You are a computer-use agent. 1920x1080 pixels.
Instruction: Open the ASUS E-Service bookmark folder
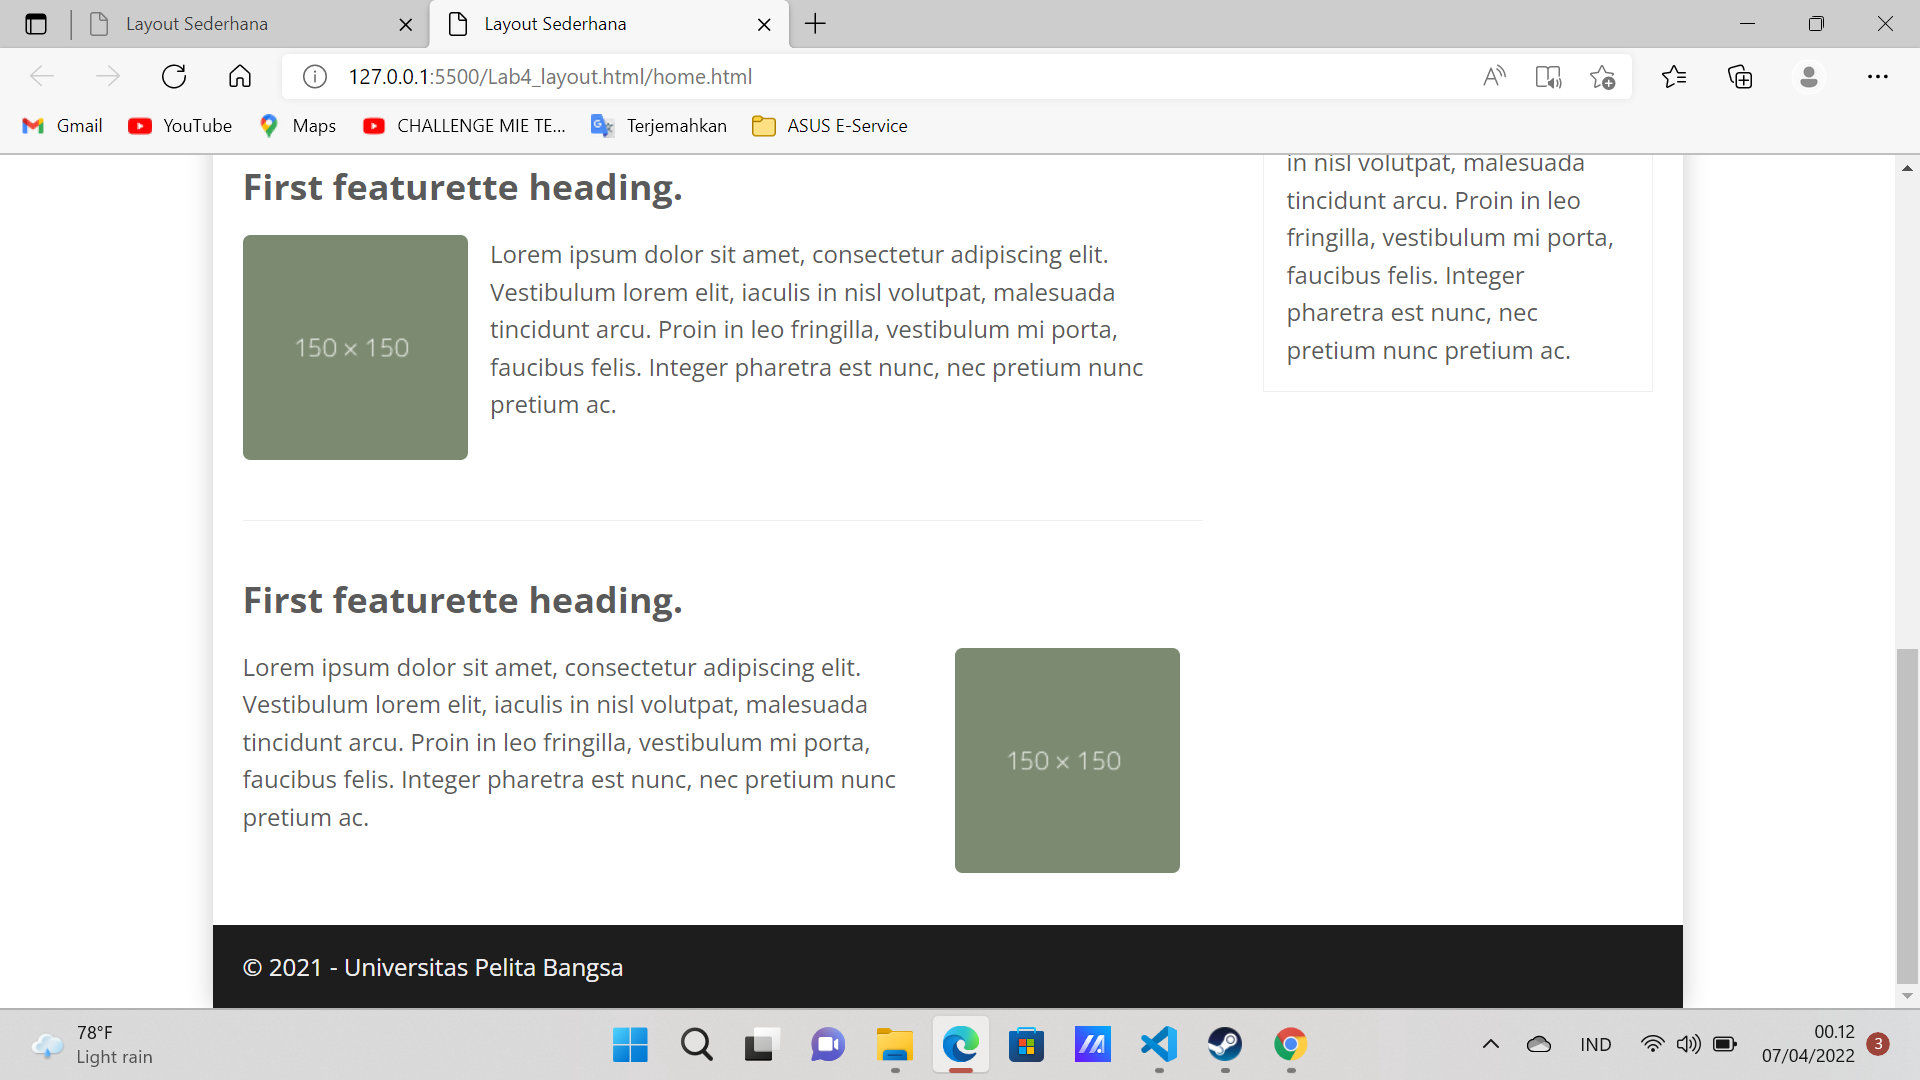[830, 126]
